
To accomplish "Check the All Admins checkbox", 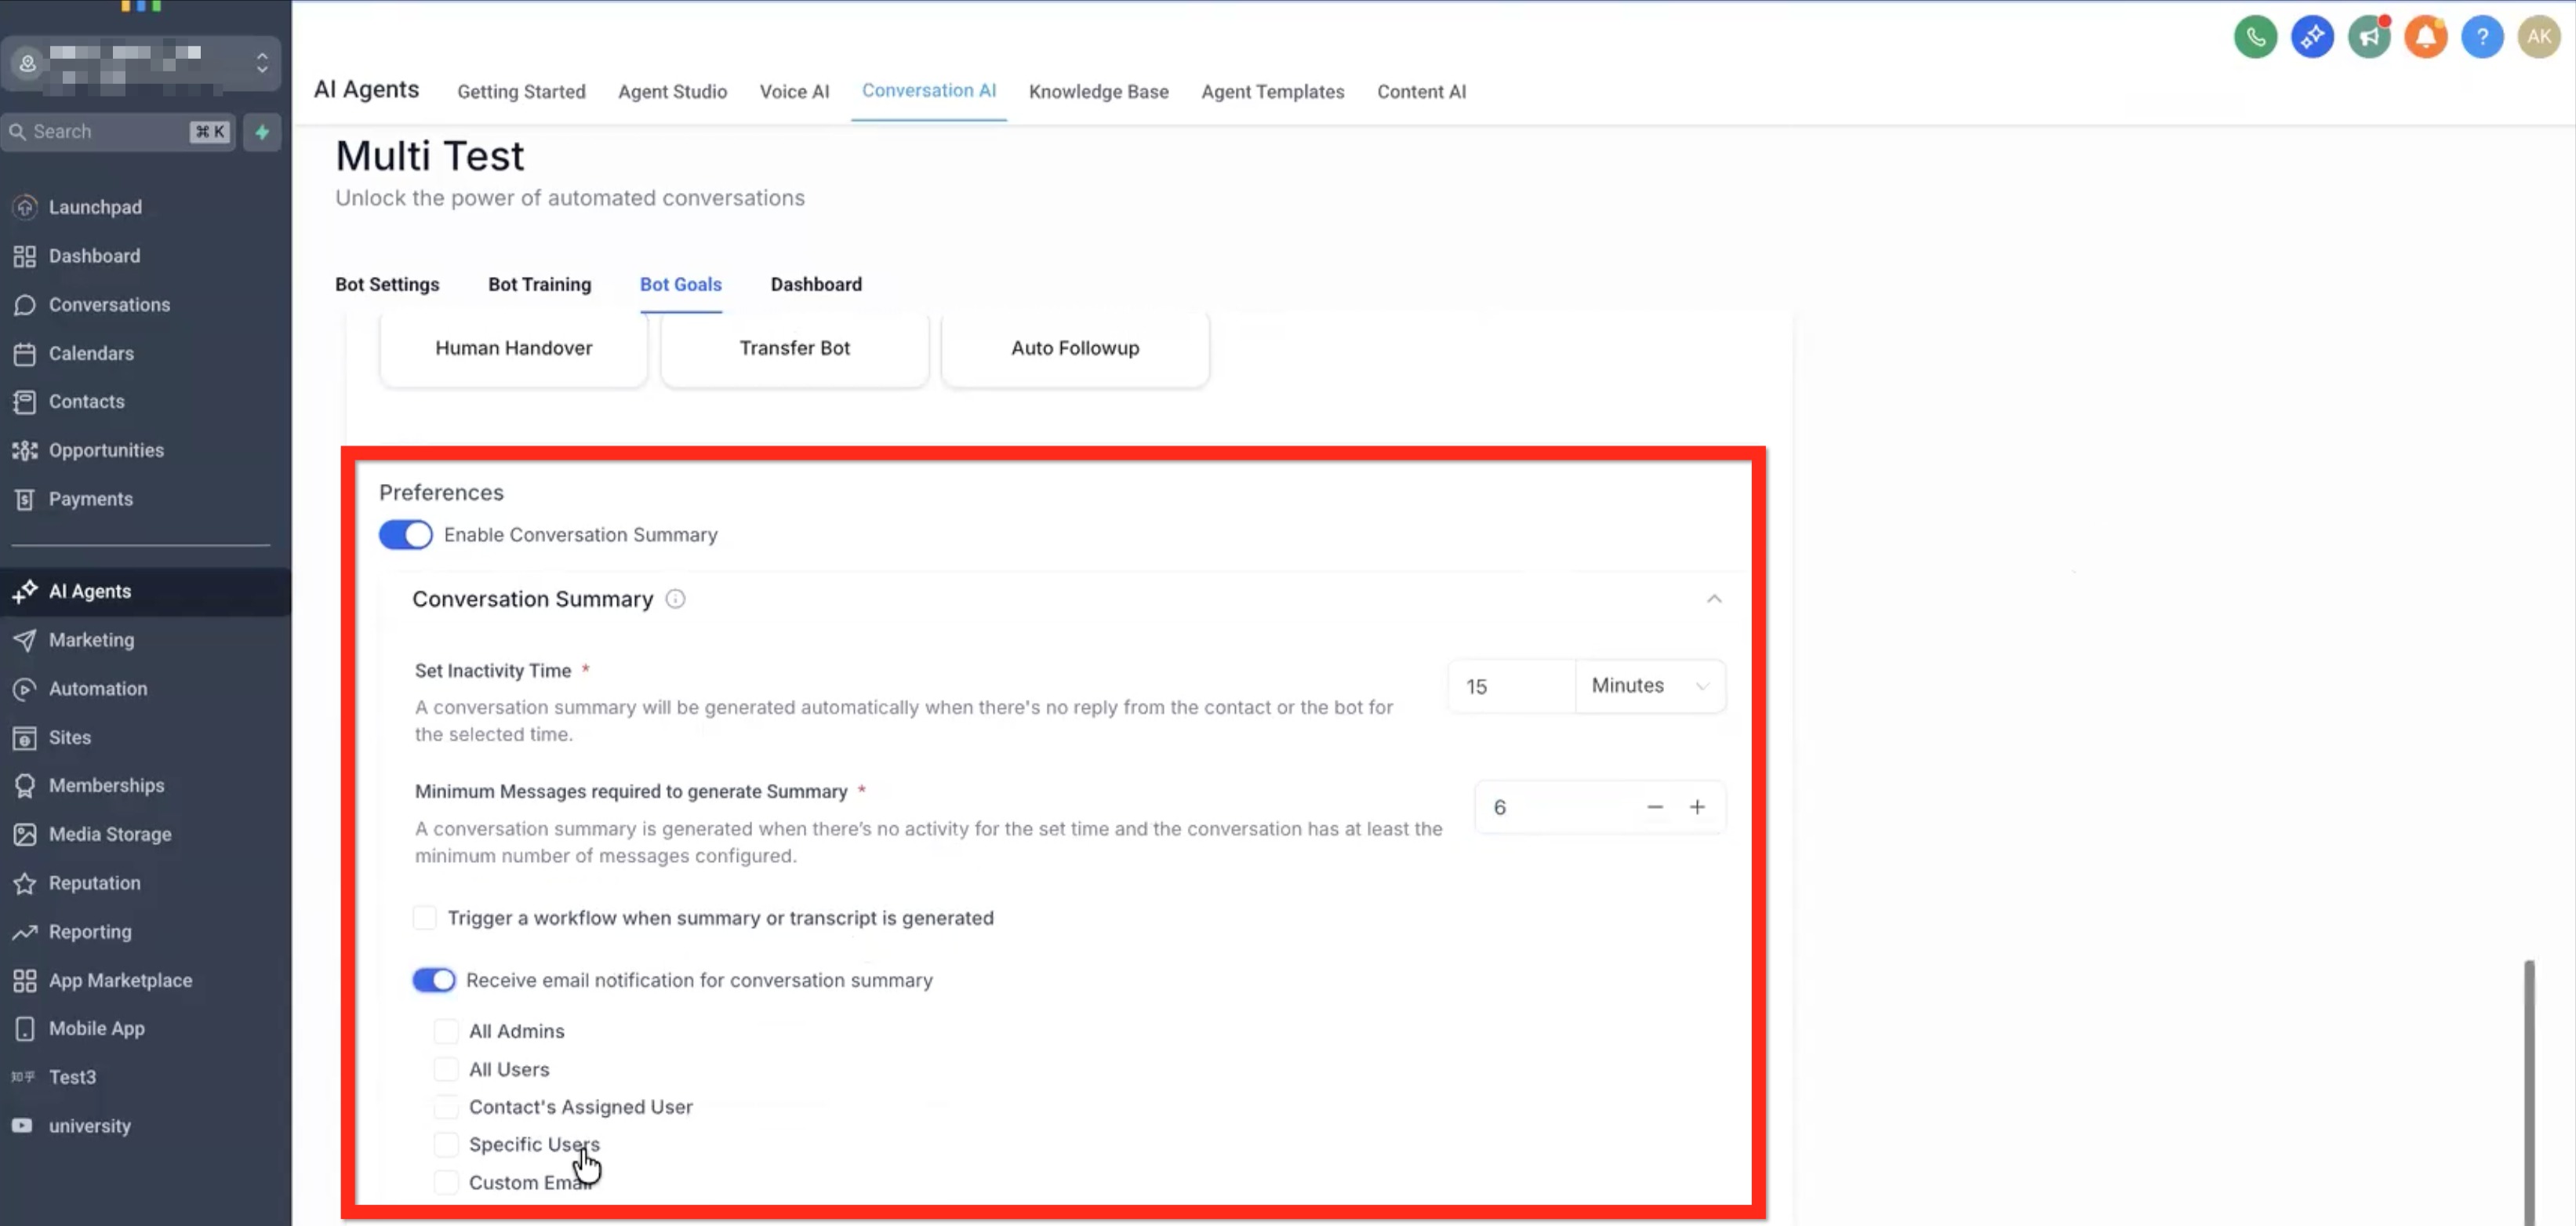I will point(446,1031).
